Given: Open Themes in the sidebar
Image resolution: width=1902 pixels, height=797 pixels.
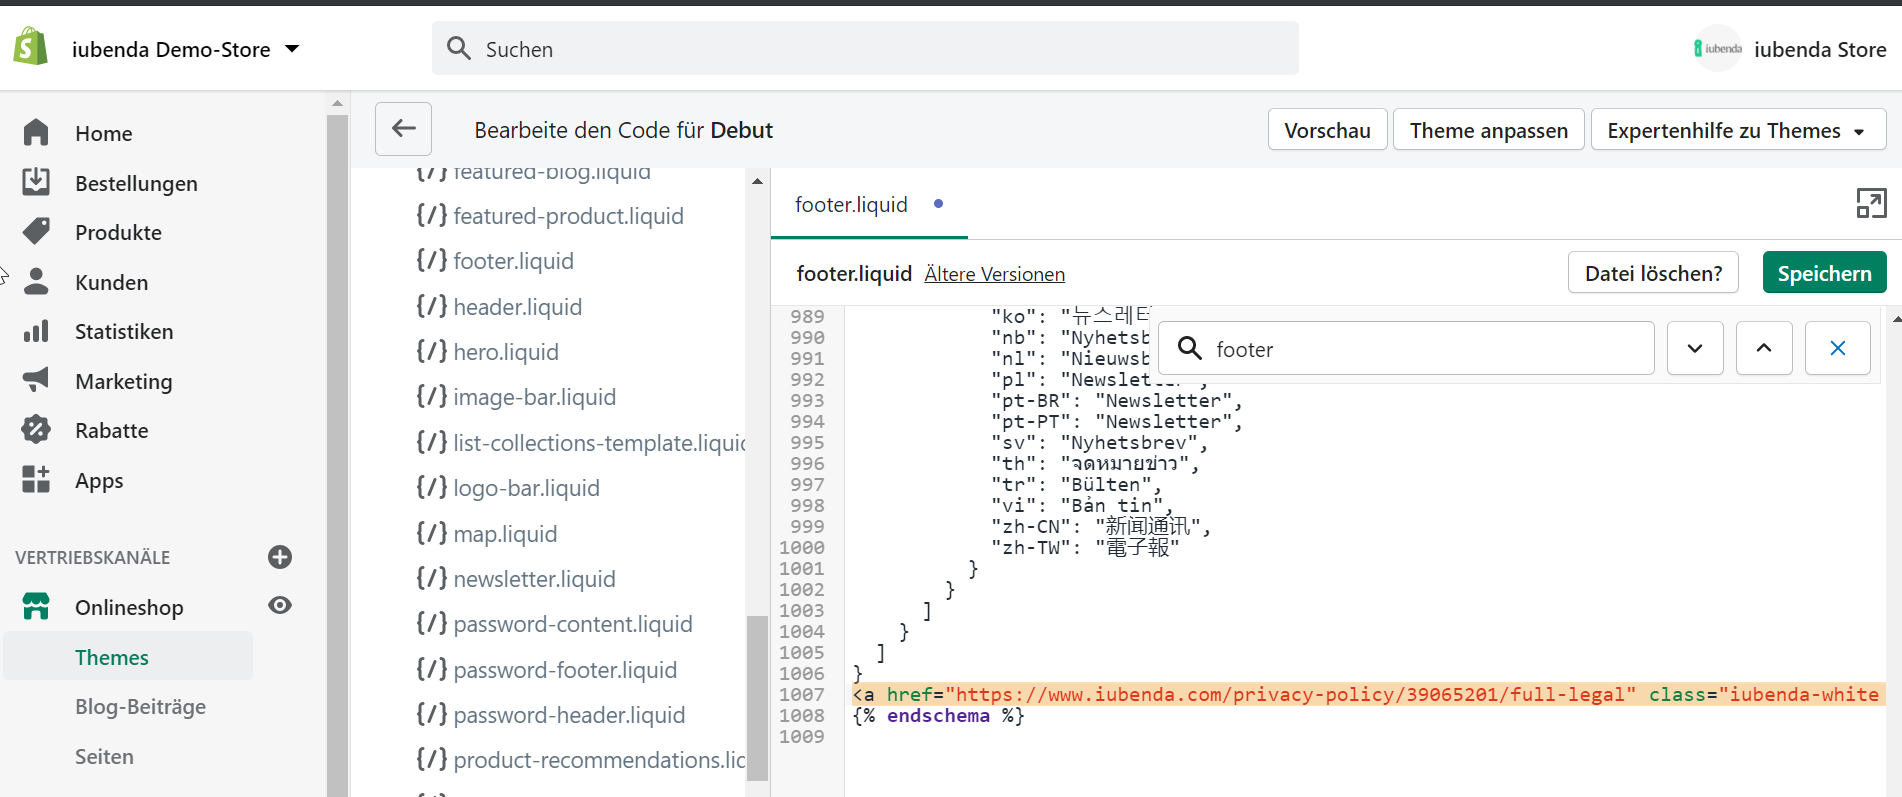Looking at the screenshot, I should 112,657.
